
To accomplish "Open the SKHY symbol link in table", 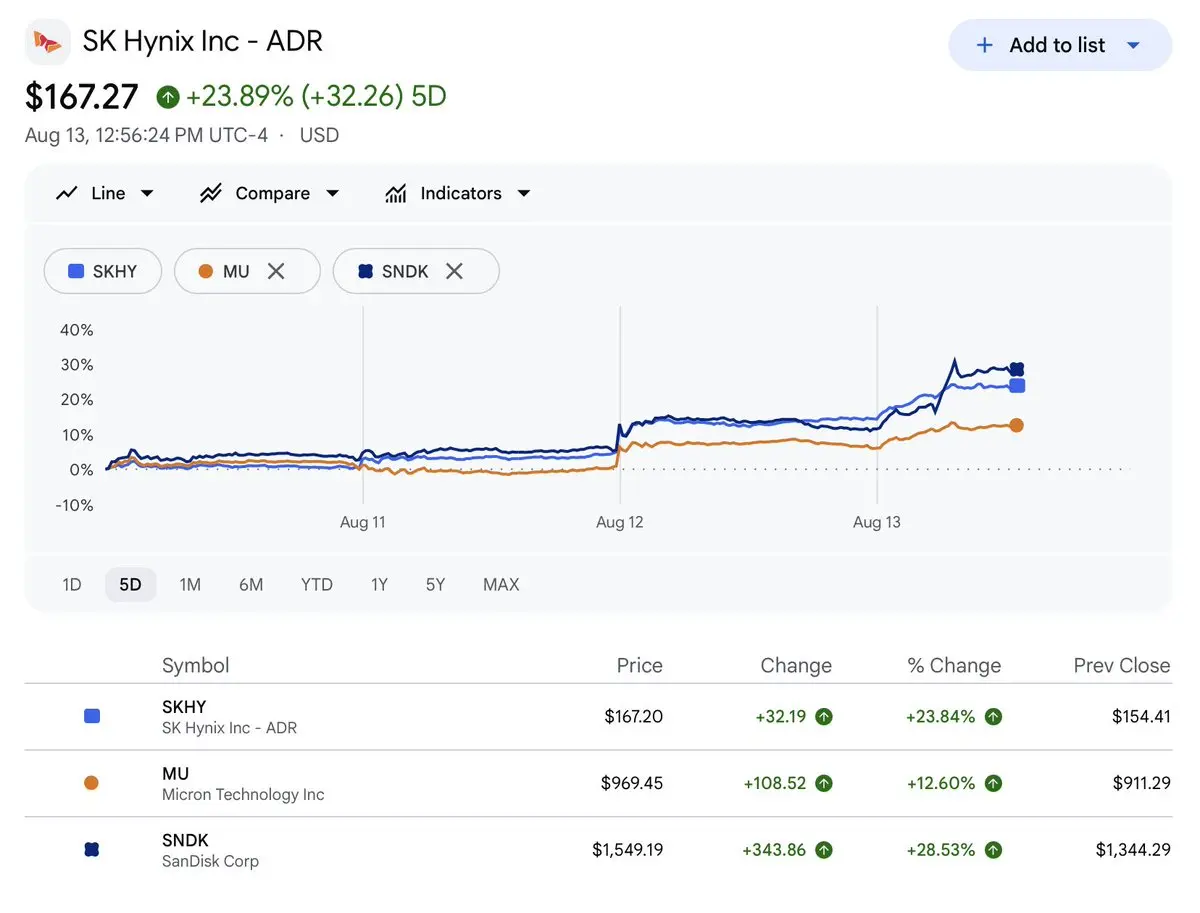I will [184, 706].
